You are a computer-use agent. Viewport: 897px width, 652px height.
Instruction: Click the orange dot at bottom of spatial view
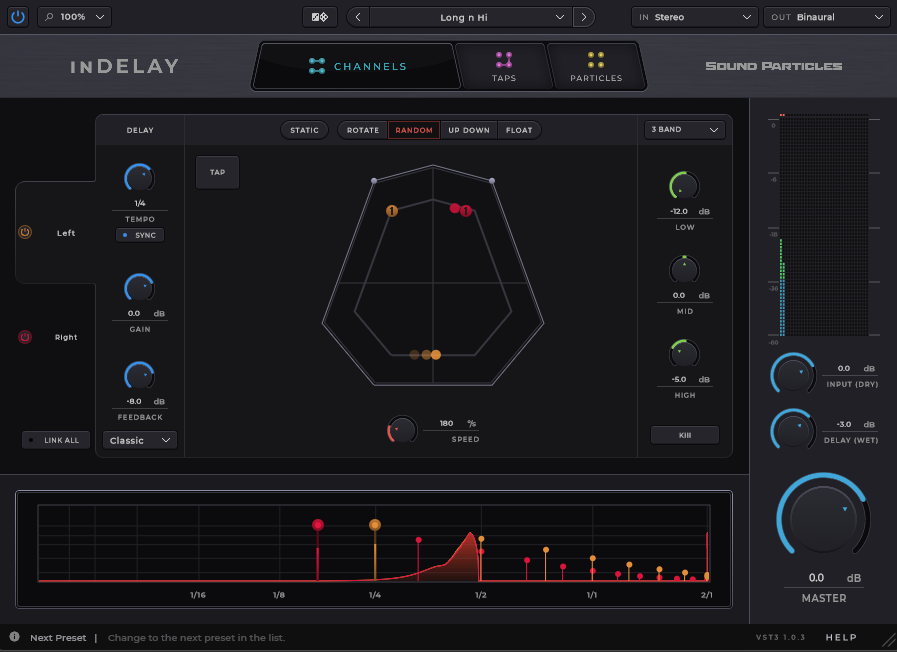tap(436, 355)
